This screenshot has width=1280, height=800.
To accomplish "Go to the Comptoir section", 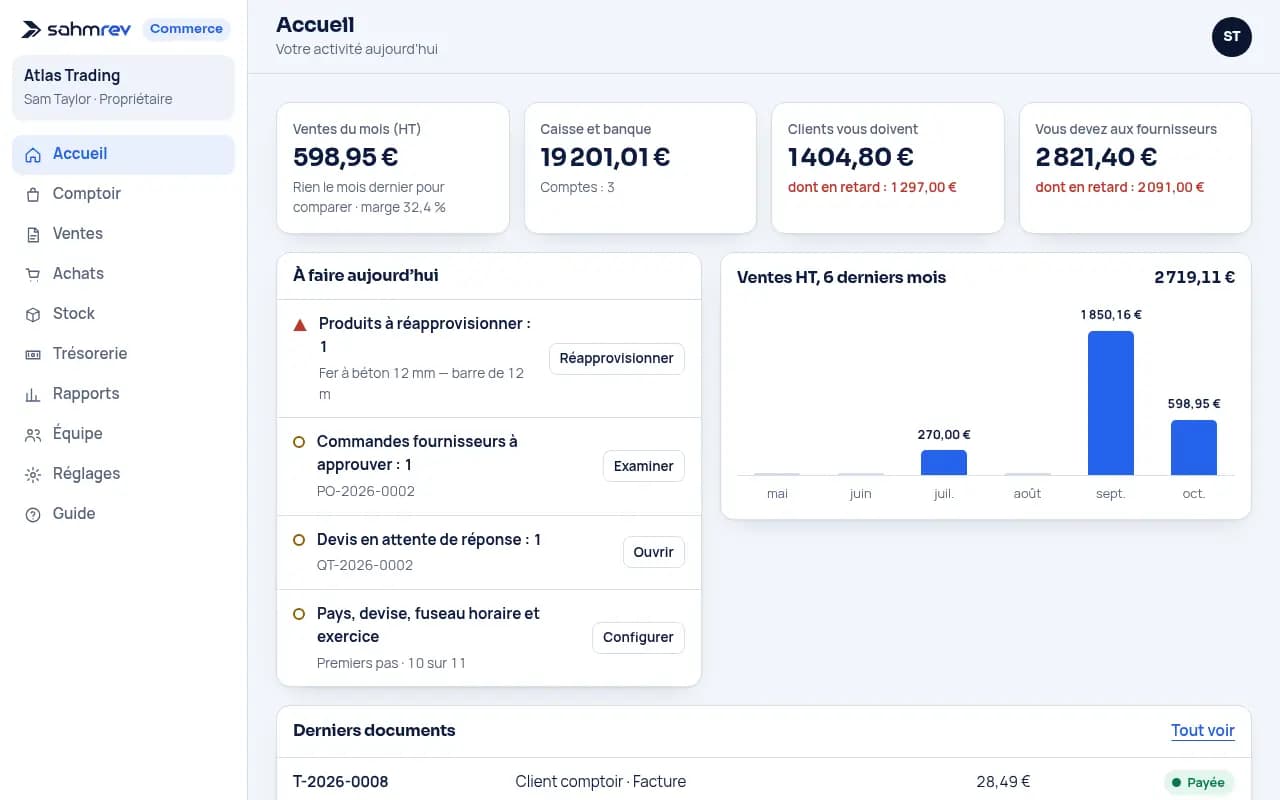I will coord(124,194).
